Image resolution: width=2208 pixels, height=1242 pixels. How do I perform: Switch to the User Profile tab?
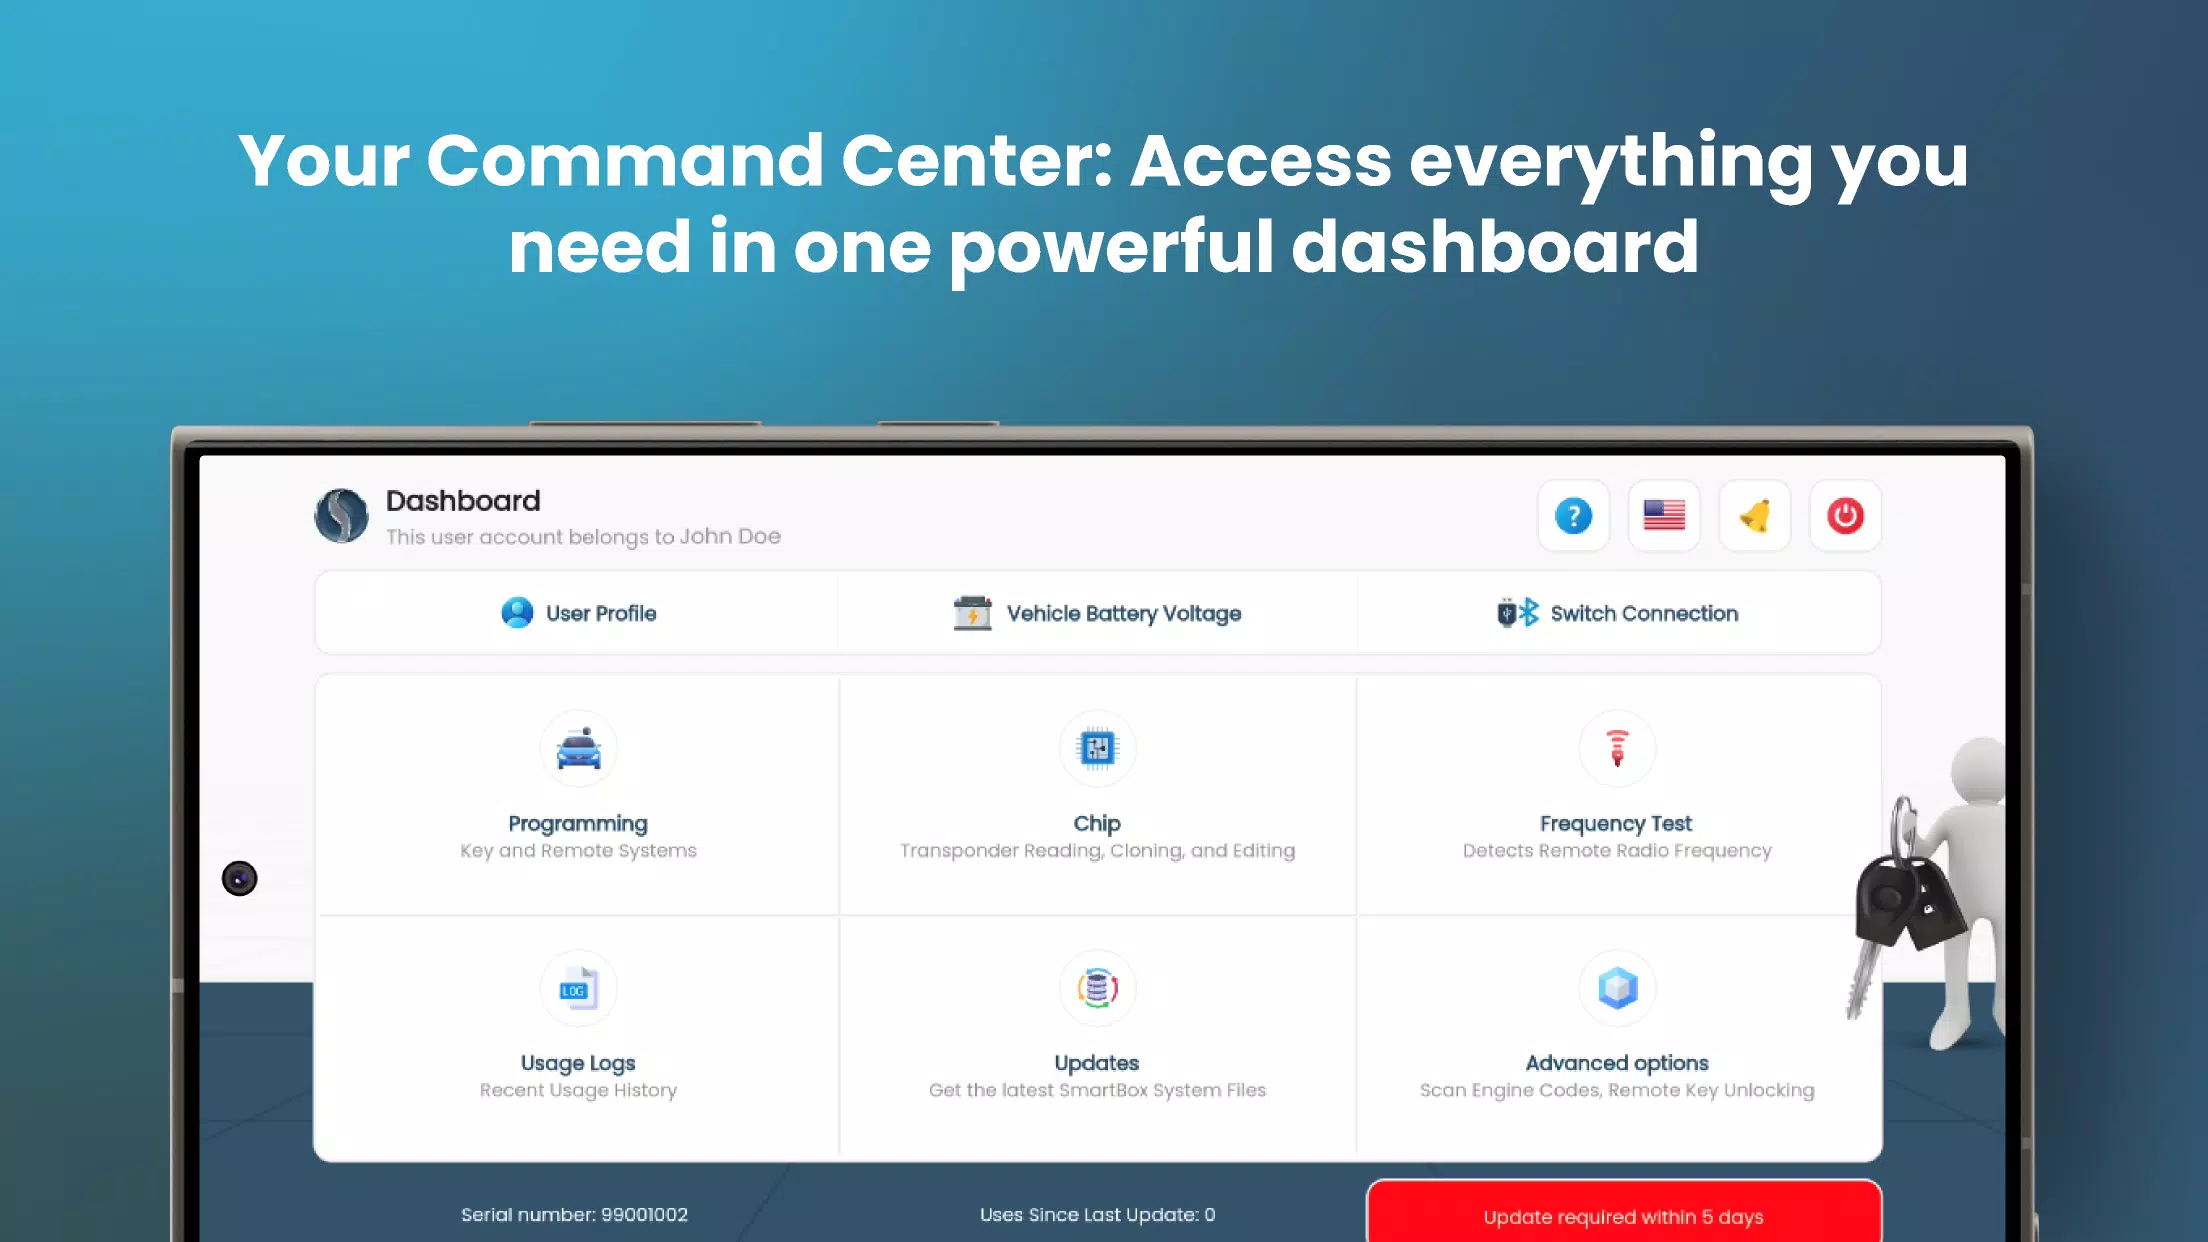tap(578, 613)
